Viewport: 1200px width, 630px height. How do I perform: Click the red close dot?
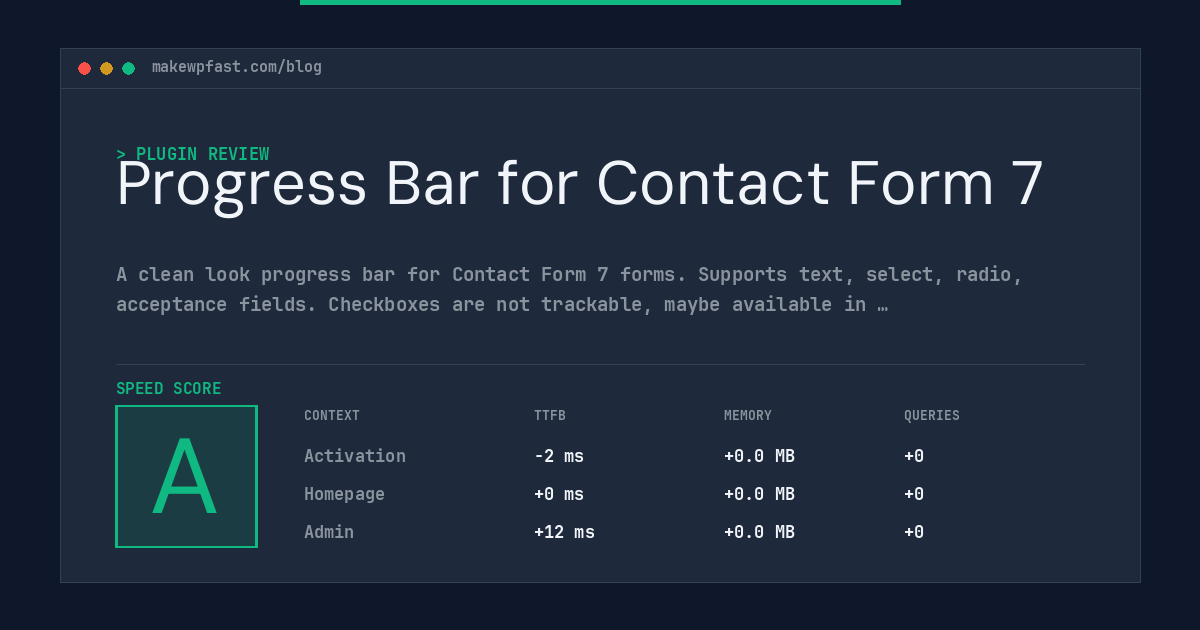84,68
